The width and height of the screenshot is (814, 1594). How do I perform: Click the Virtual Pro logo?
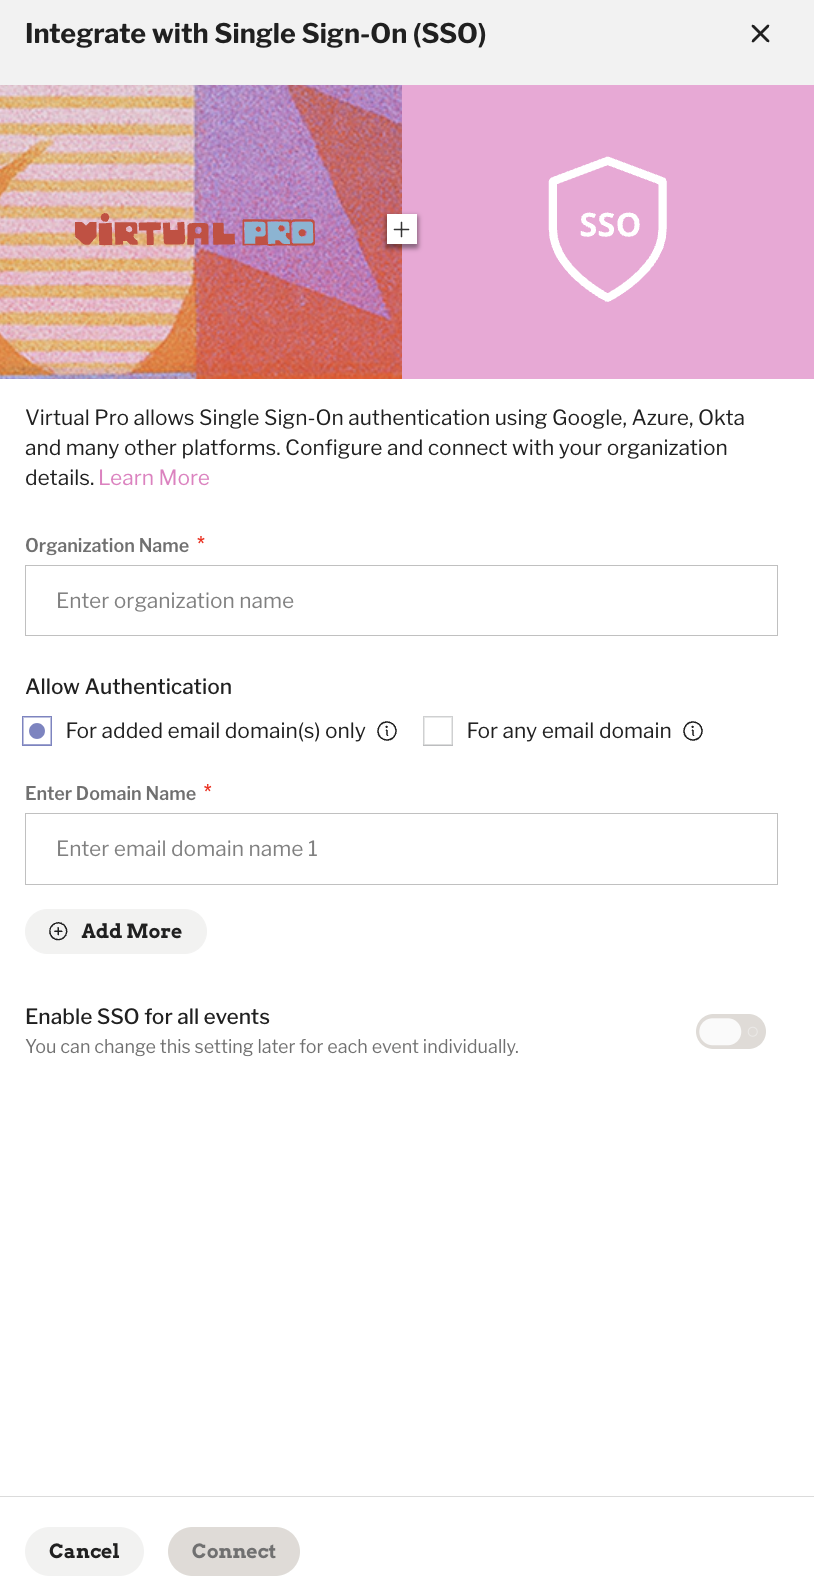(x=195, y=232)
